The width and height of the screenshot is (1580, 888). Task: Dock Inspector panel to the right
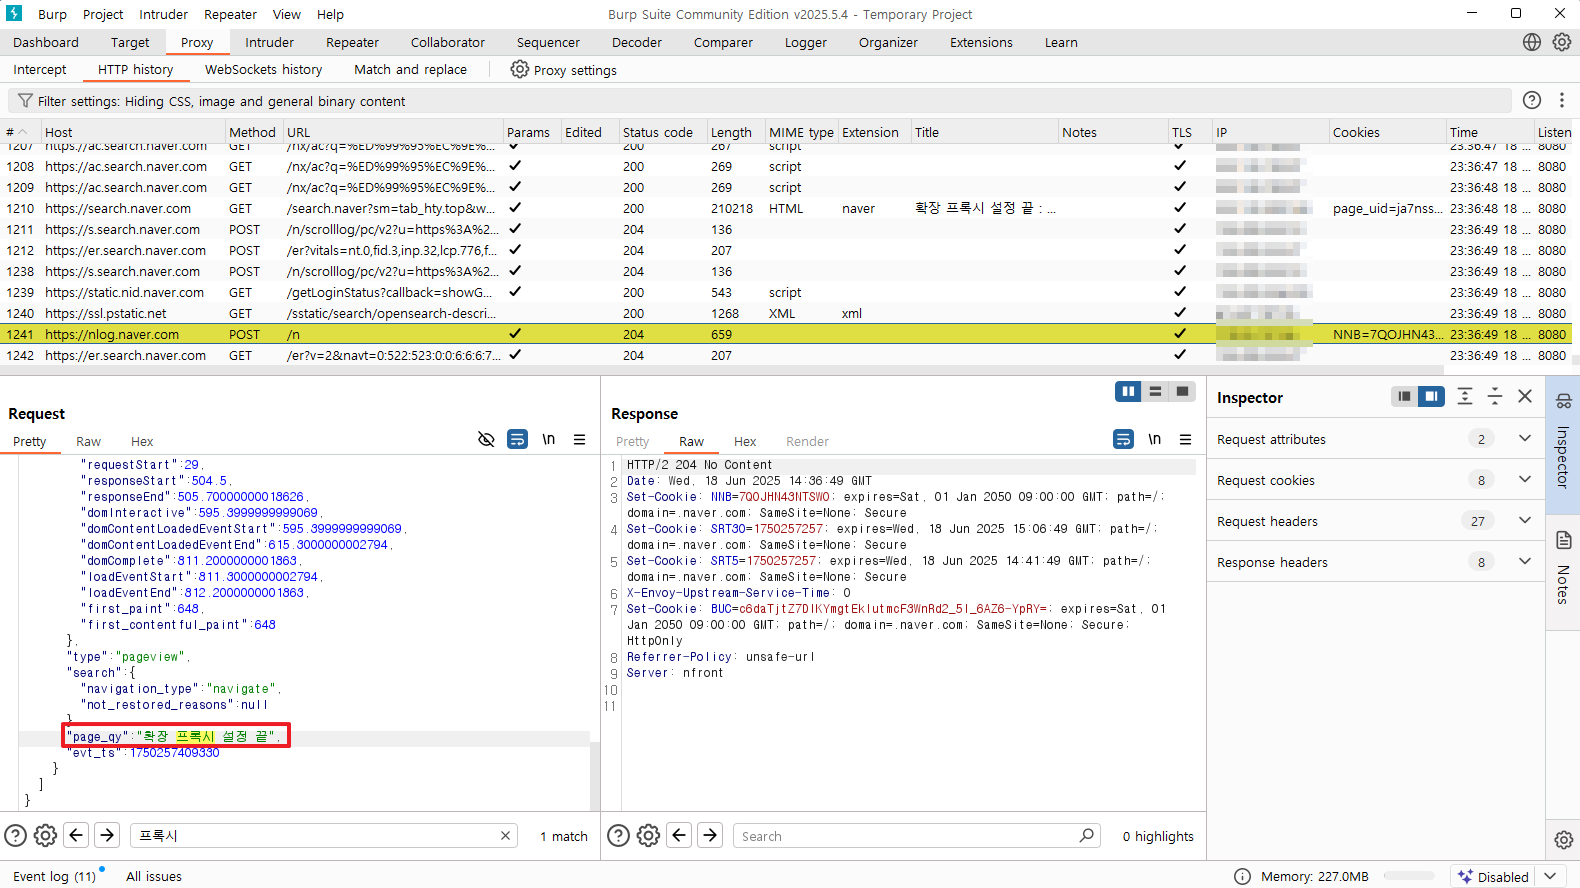pyautogui.click(x=1431, y=397)
